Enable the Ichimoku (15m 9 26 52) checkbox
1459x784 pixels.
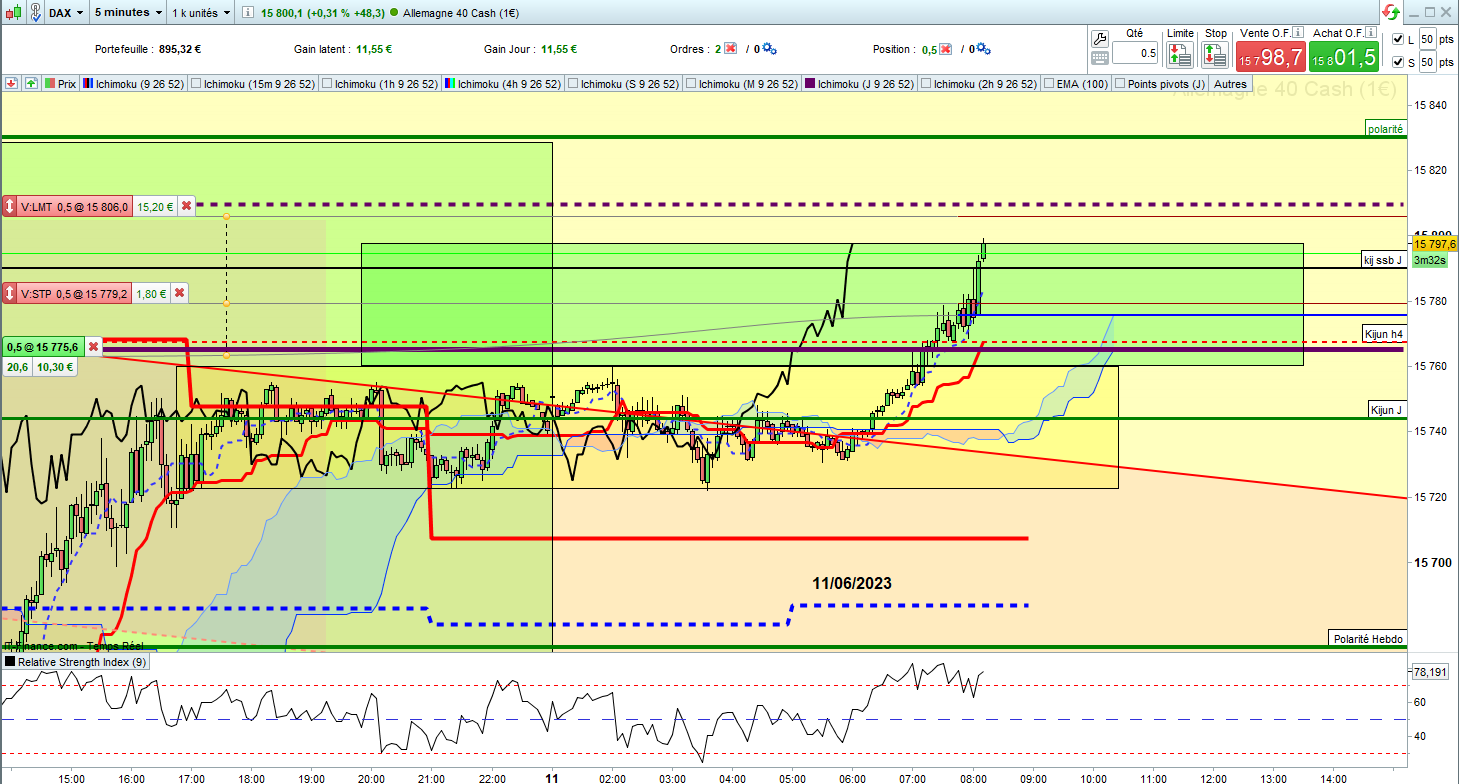[195, 84]
